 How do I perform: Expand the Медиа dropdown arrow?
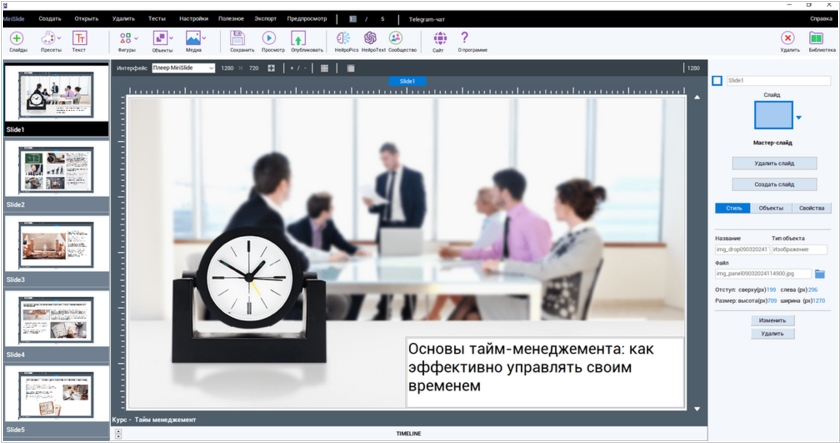pyautogui.click(x=204, y=39)
